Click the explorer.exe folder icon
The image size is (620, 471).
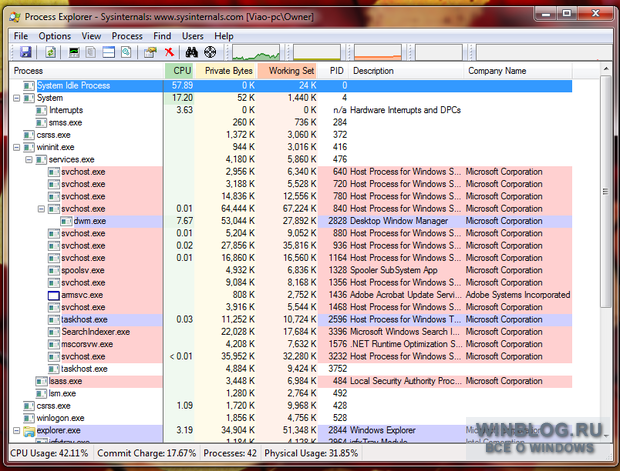tap(29, 431)
